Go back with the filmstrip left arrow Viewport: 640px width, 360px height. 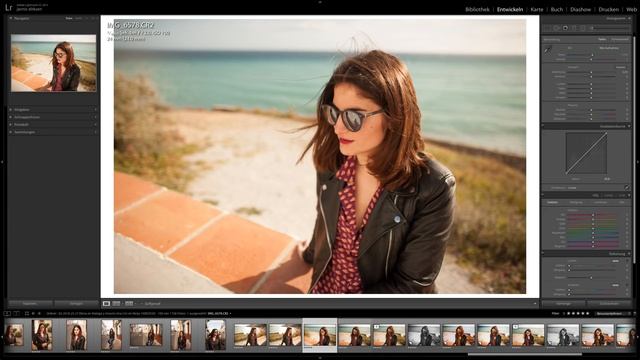pyautogui.click(x=33, y=313)
